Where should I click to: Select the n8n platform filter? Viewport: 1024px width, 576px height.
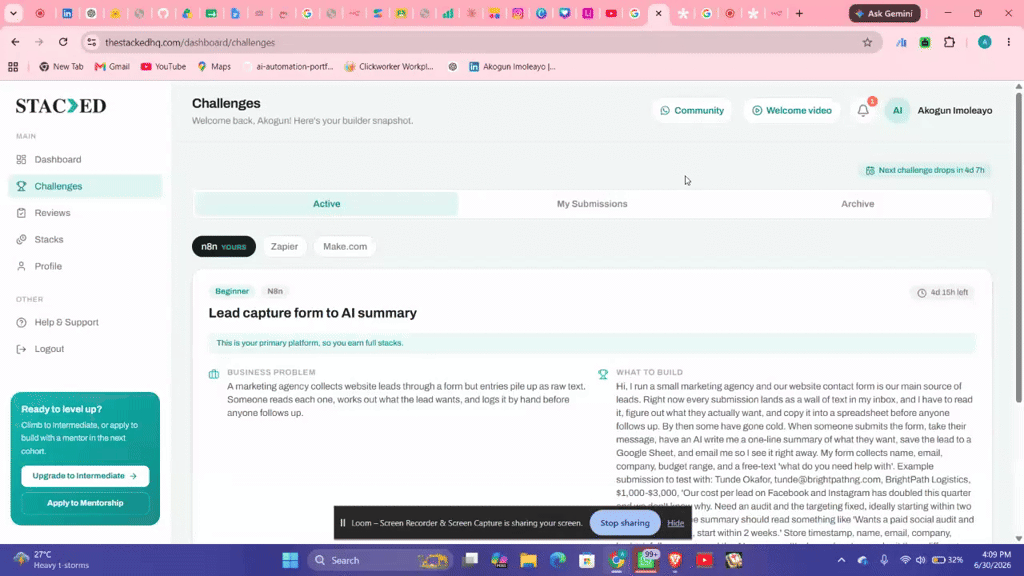click(223, 246)
